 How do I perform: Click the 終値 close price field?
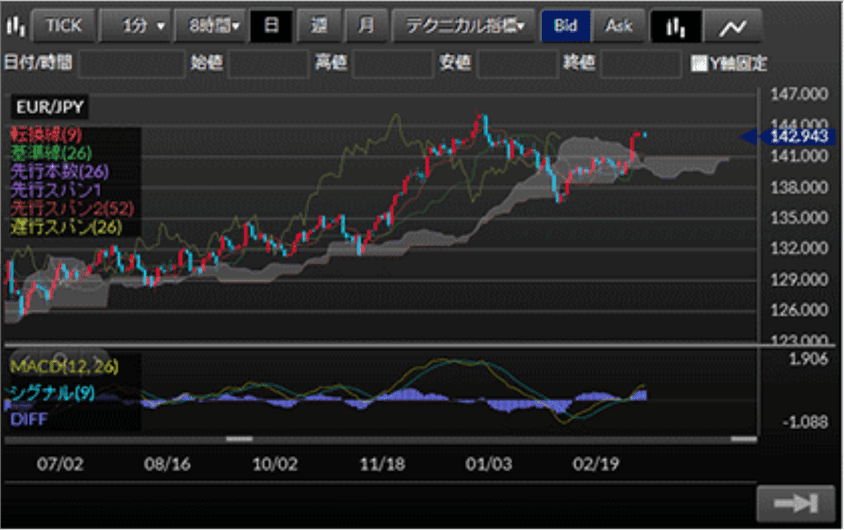click(x=641, y=63)
